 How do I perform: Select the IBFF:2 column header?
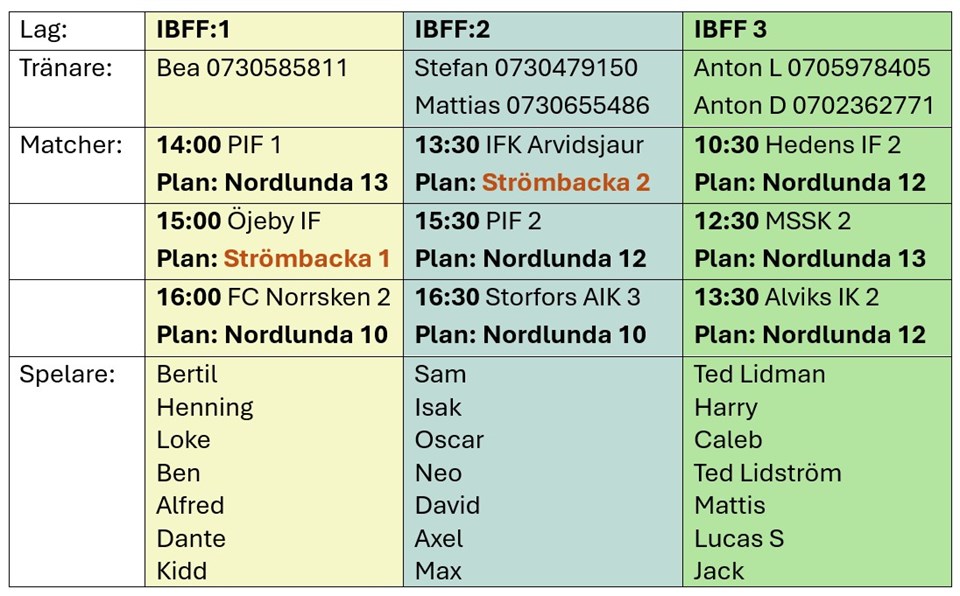[x=542, y=31]
